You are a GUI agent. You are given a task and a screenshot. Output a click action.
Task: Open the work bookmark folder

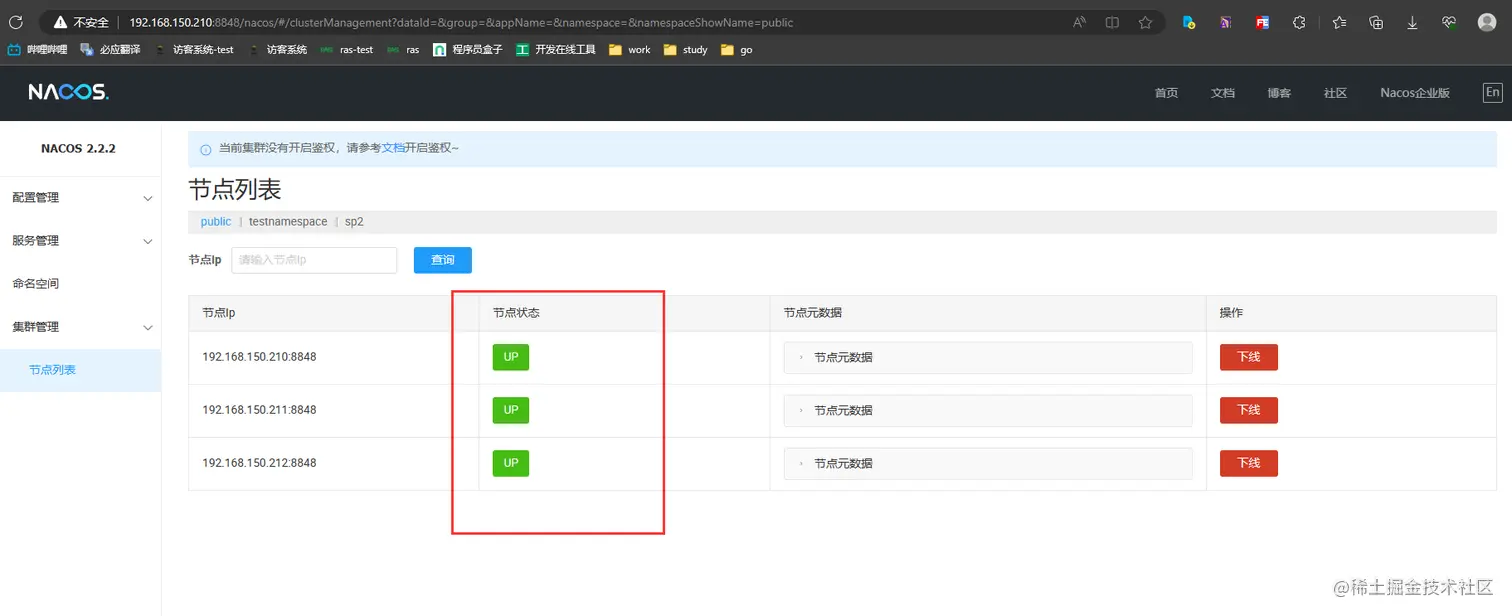coord(630,49)
